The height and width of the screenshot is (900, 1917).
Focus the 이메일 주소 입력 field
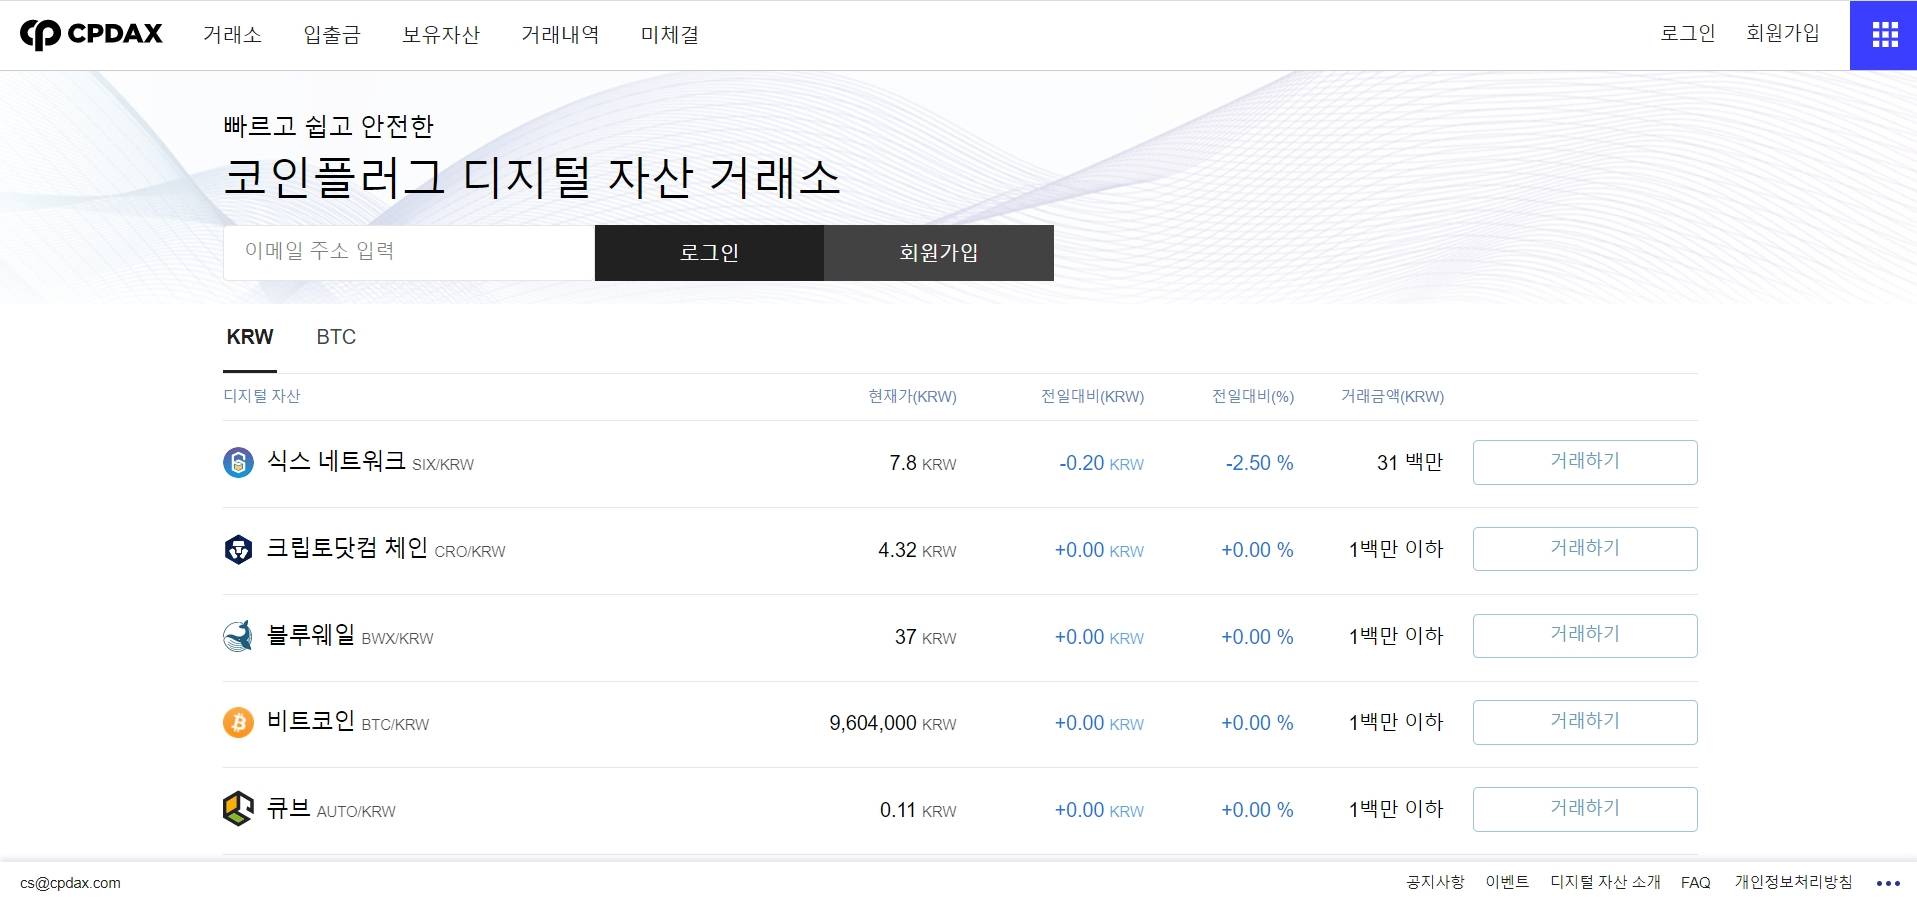pyautogui.click(x=409, y=253)
